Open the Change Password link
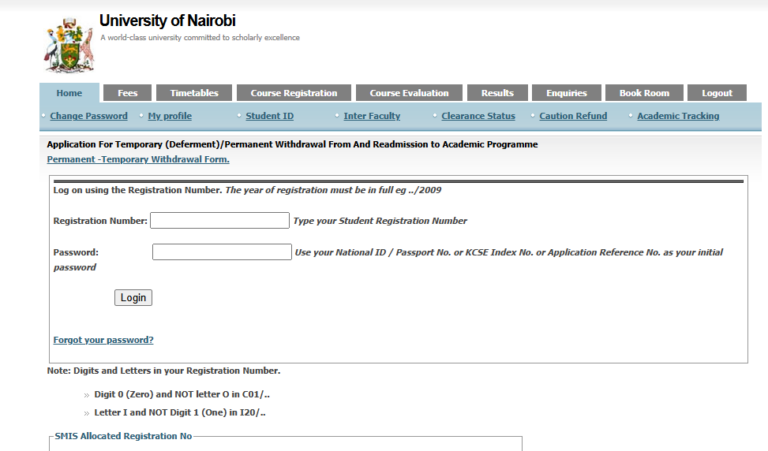This screenshot has width=768, height=451. (x=89, y=116)
